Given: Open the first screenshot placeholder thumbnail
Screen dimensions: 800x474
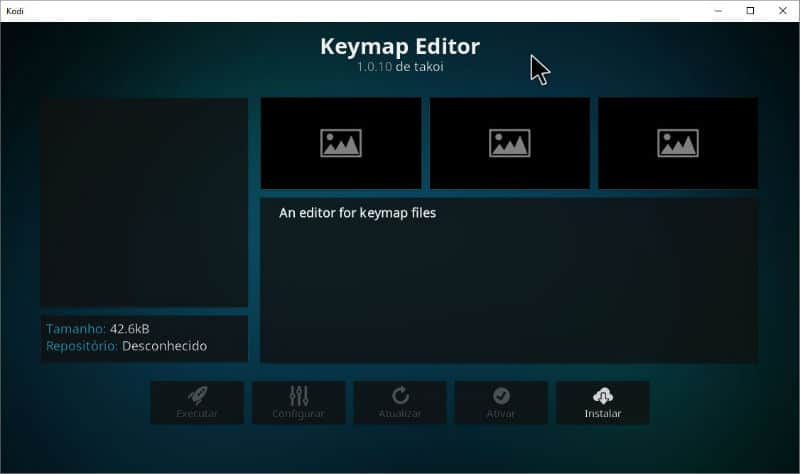Looking at the screenshot, I should pos(341,143).
